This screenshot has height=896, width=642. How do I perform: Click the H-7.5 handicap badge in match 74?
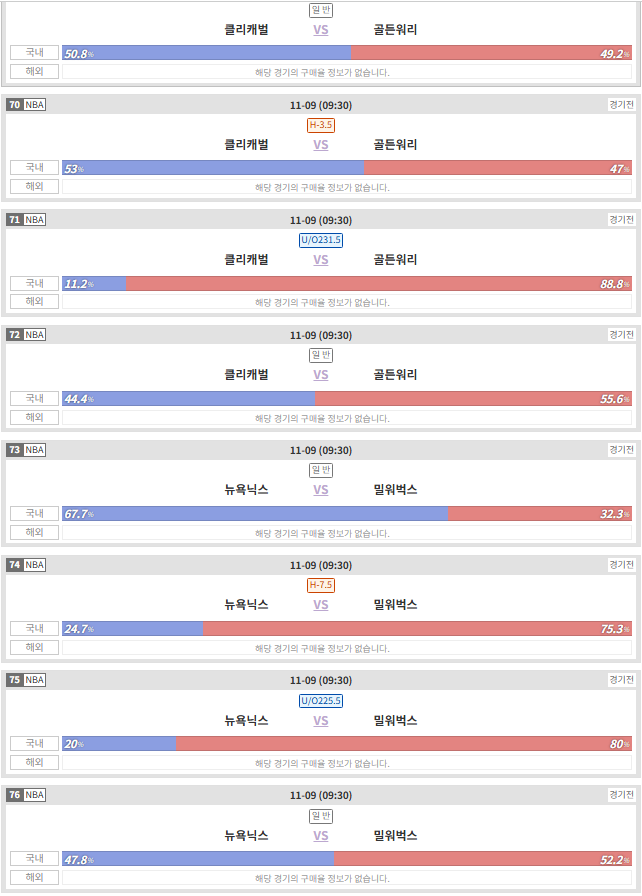tap(320, 585)
